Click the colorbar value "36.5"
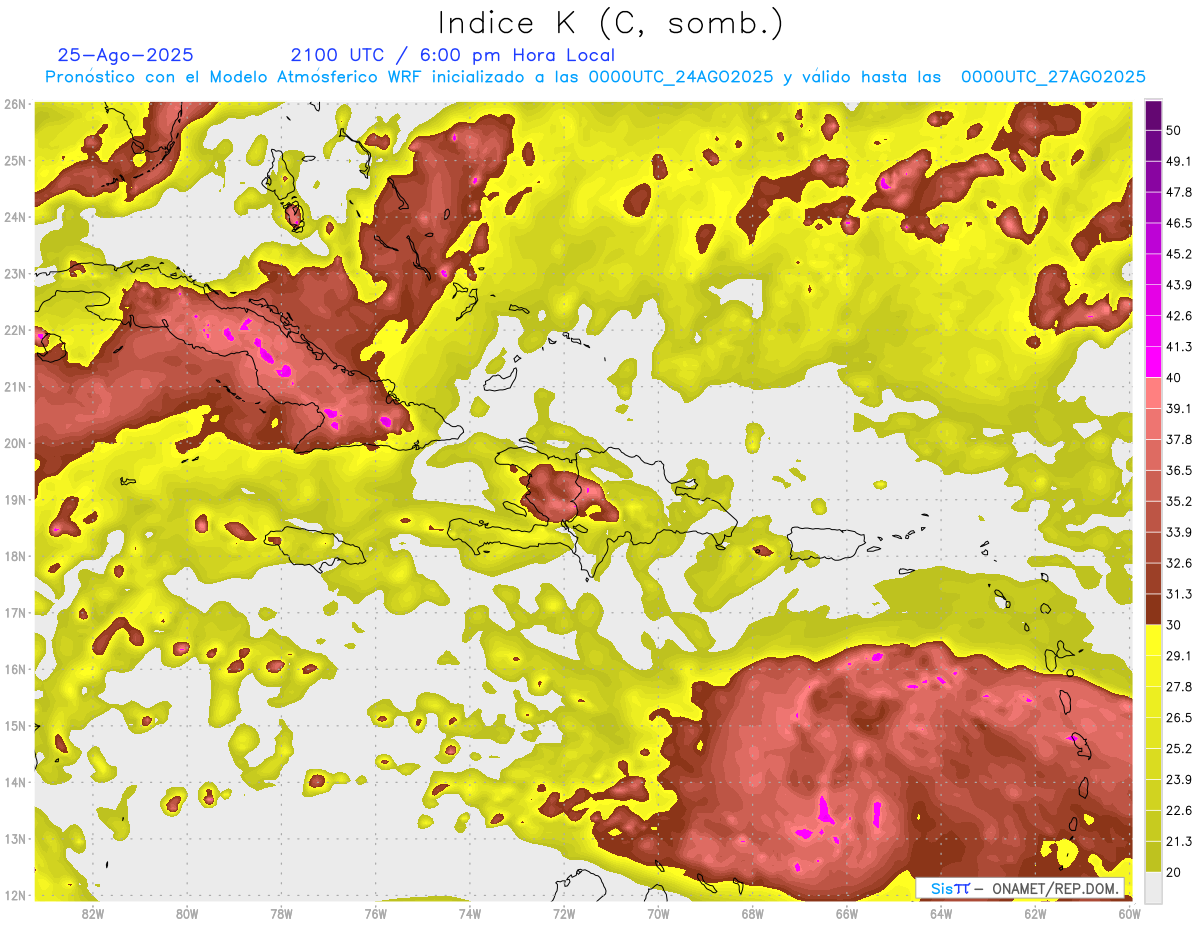Viewport: 1200px width, 927px height. pos(1178,471)
